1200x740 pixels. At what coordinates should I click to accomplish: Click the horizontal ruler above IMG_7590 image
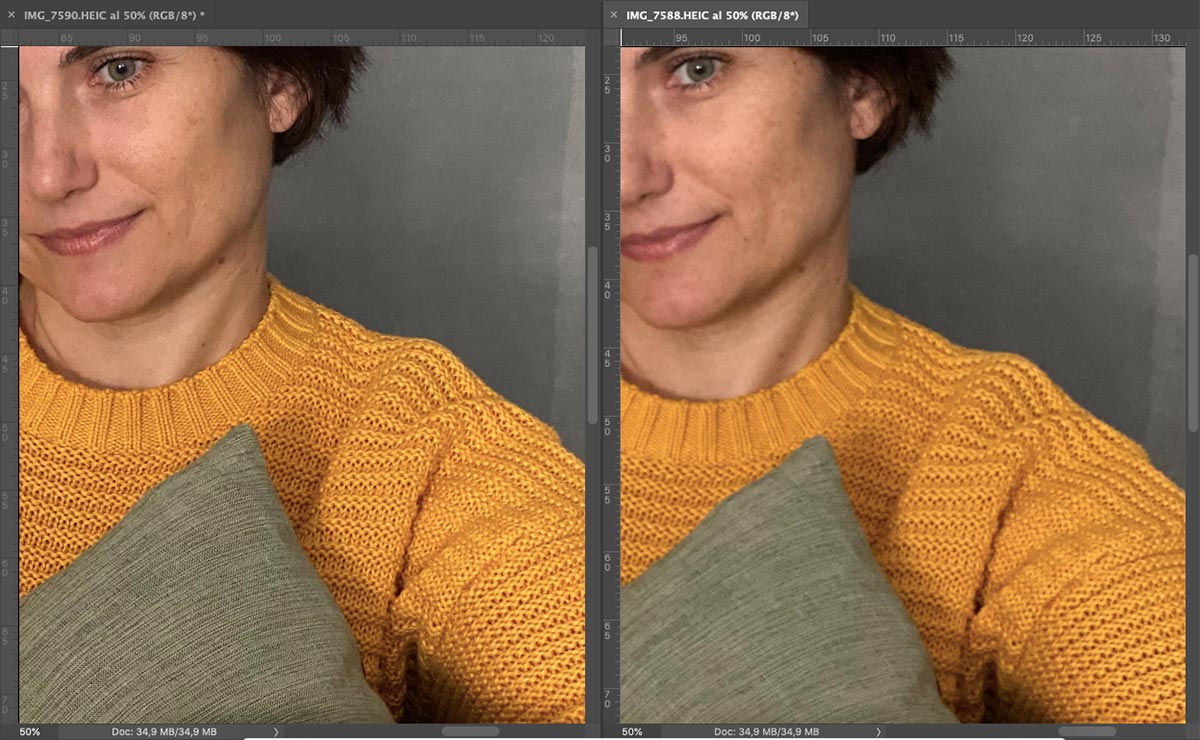pyautogui.click(x=300, y=37)
